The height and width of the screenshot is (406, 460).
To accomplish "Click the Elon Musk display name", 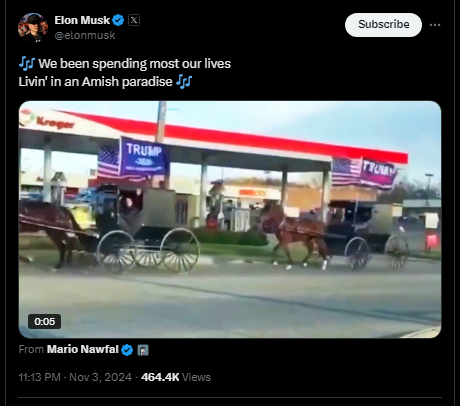I will coord(82,20).
